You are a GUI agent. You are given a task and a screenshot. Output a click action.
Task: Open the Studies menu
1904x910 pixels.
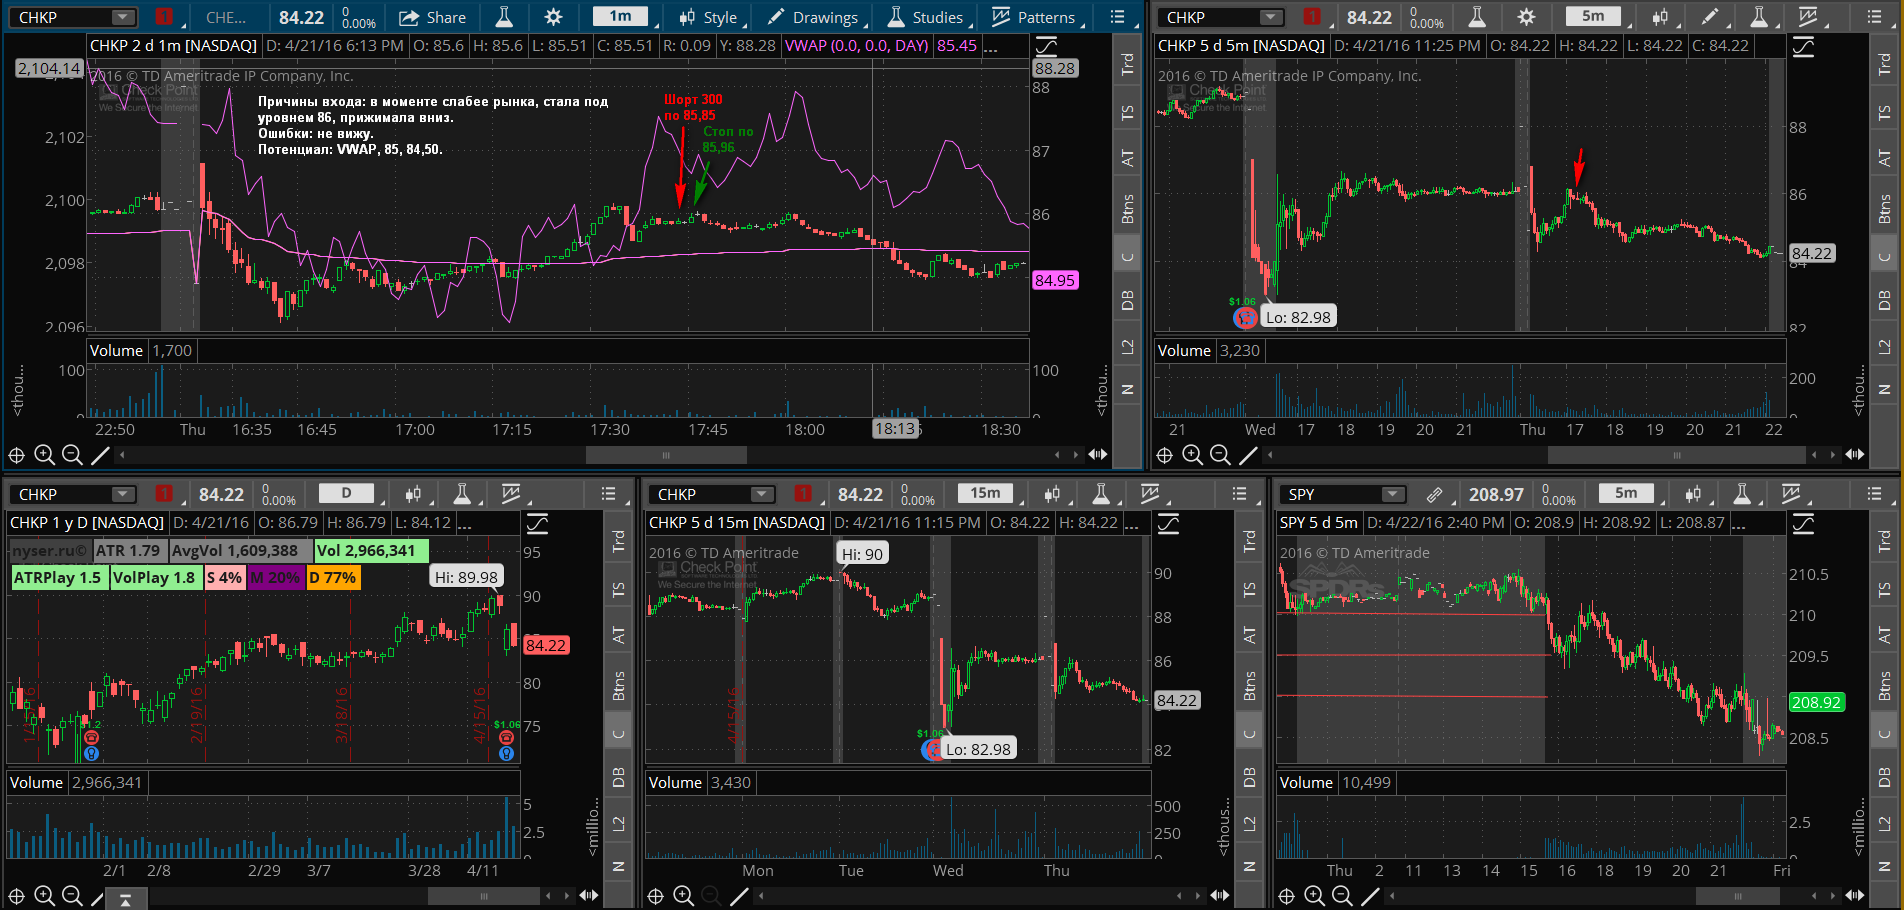pos(925,17)
